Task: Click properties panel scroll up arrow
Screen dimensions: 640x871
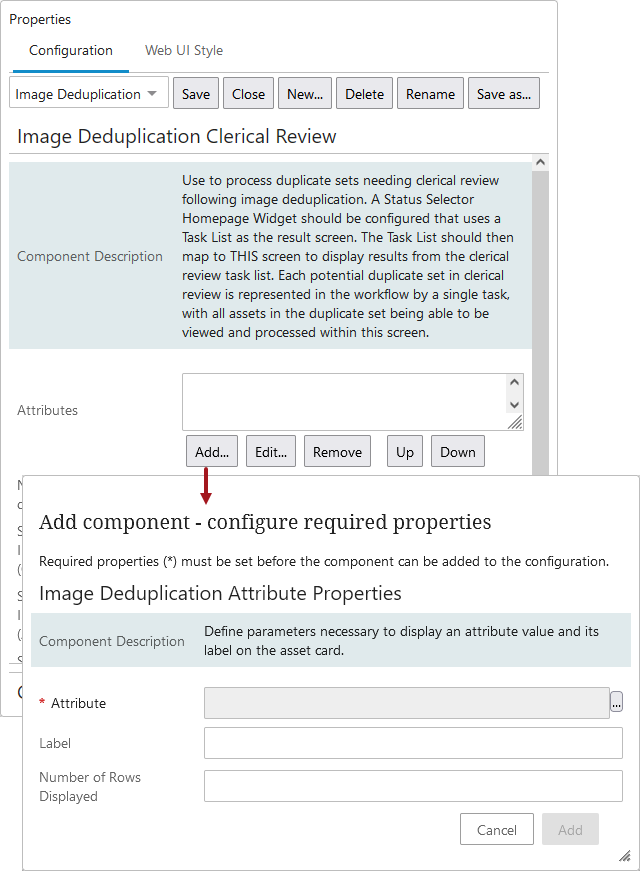Action: tap(540, 162)
